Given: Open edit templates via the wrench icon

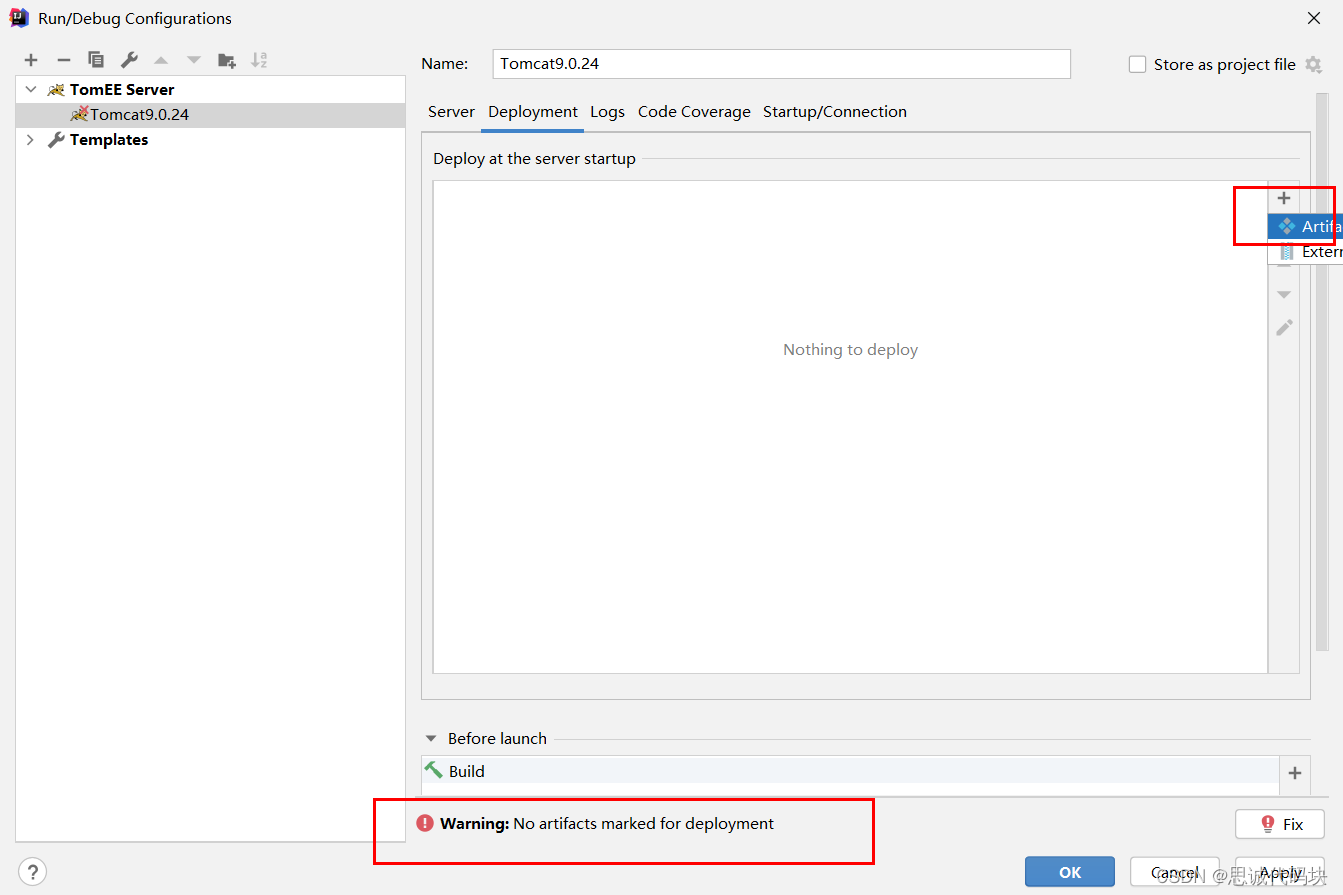Looking at the screenshot, I should pyautogui.click(x=129, y=60).
